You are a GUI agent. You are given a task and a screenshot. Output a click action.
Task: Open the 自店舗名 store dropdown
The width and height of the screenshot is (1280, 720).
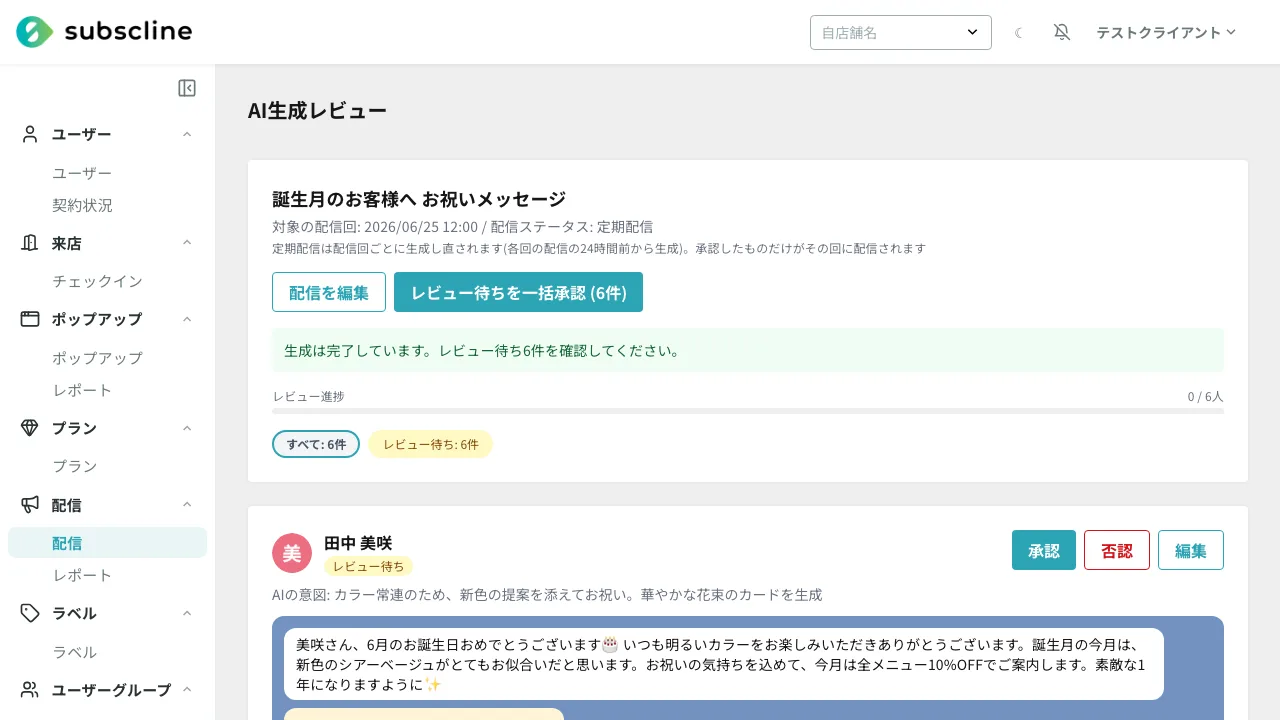901,32
